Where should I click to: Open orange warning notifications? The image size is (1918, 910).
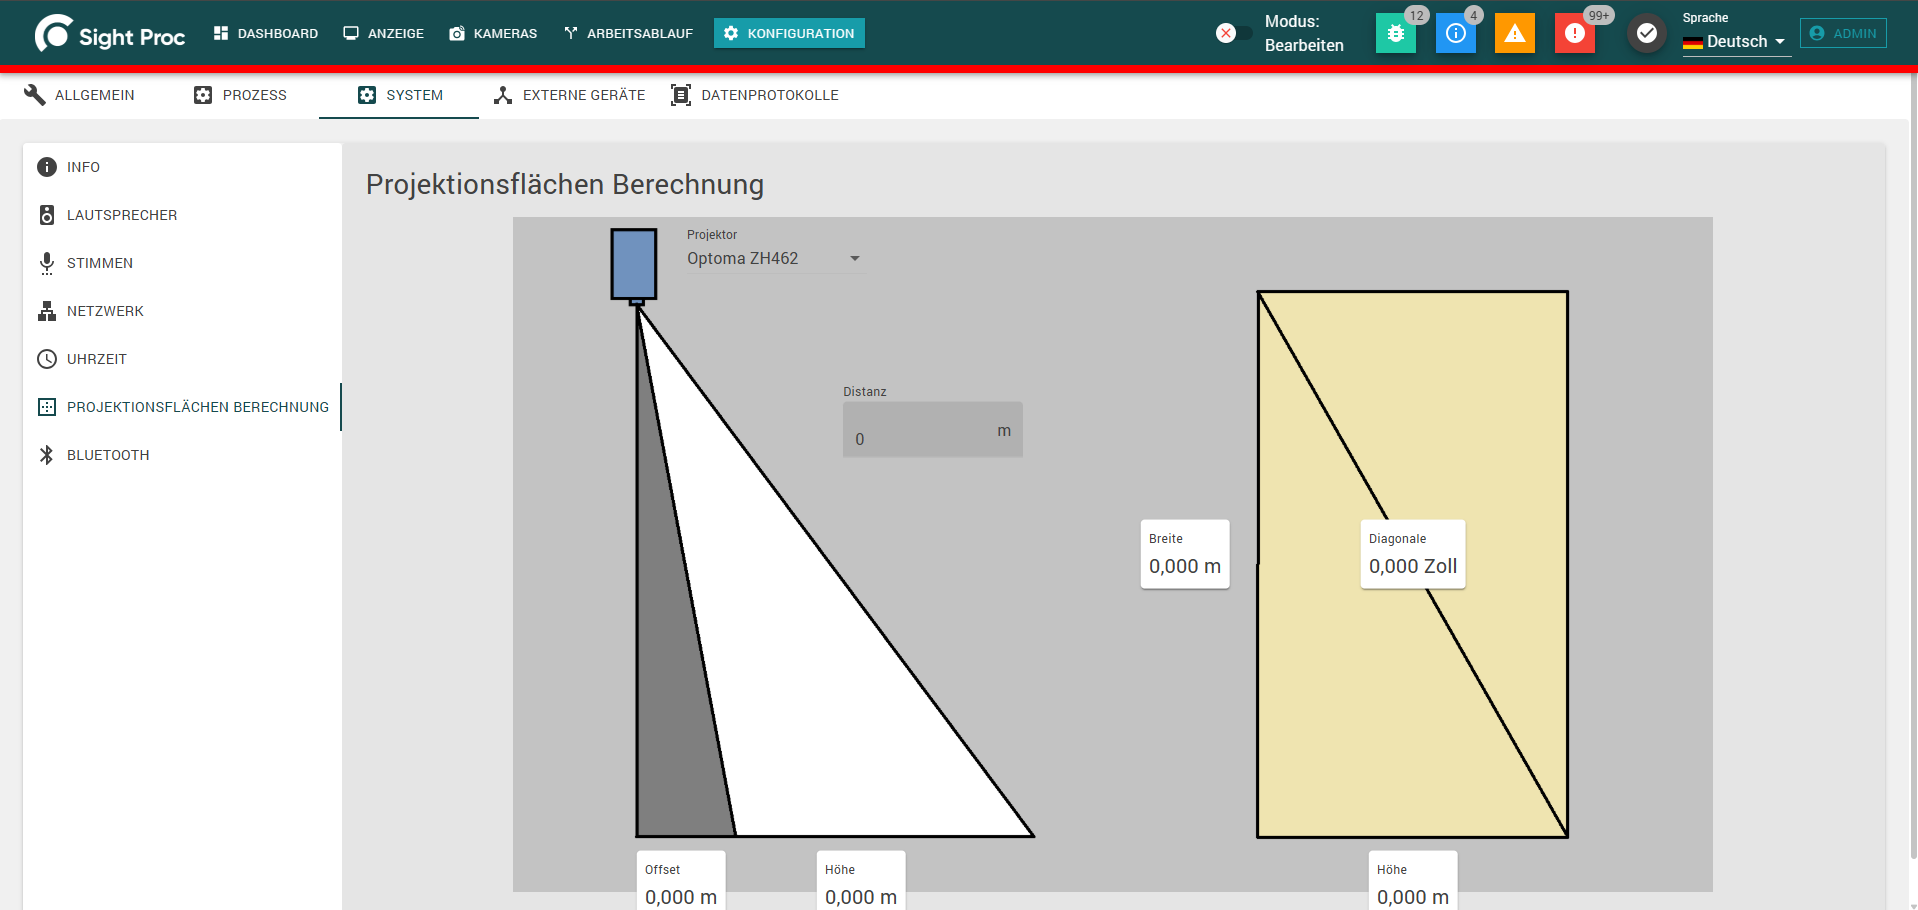1515,33
